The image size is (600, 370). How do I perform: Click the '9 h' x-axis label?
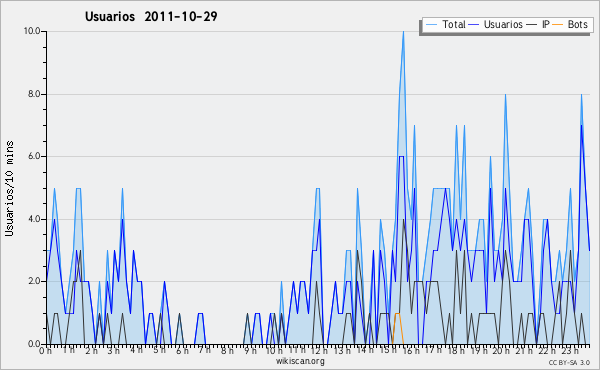point(250,351)
